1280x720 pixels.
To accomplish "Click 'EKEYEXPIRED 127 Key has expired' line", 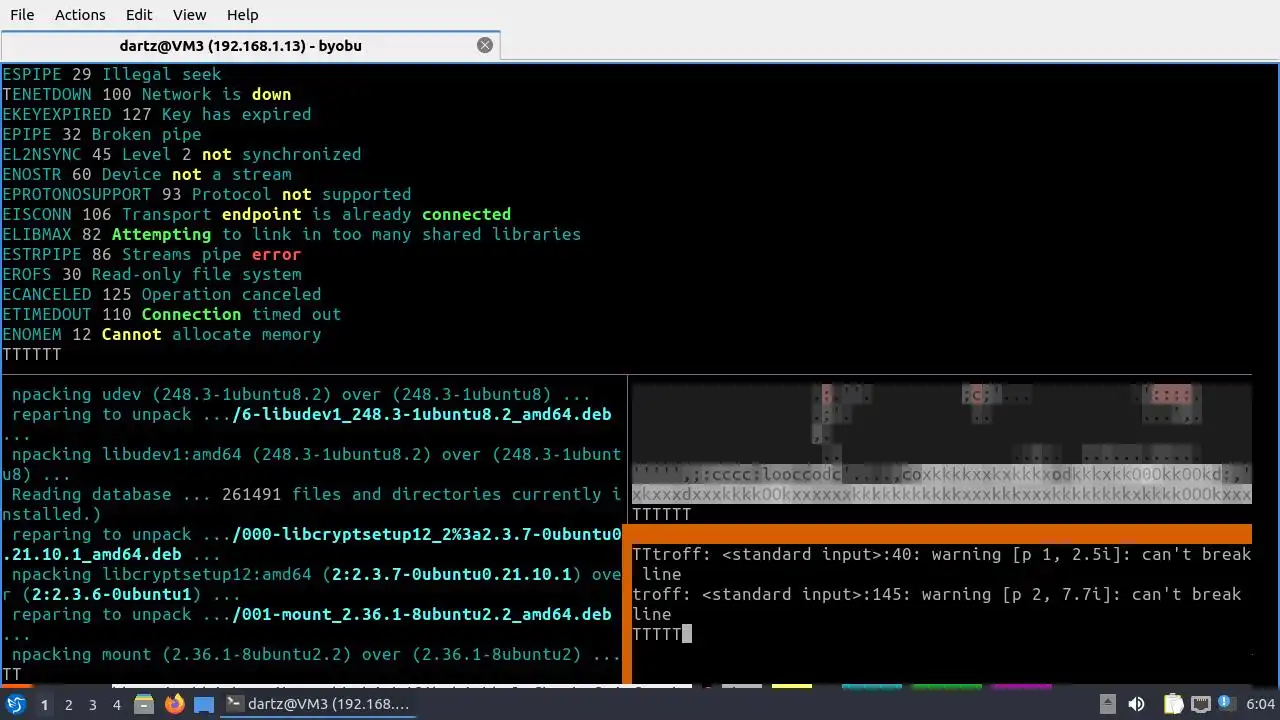I will click(157, 114).
